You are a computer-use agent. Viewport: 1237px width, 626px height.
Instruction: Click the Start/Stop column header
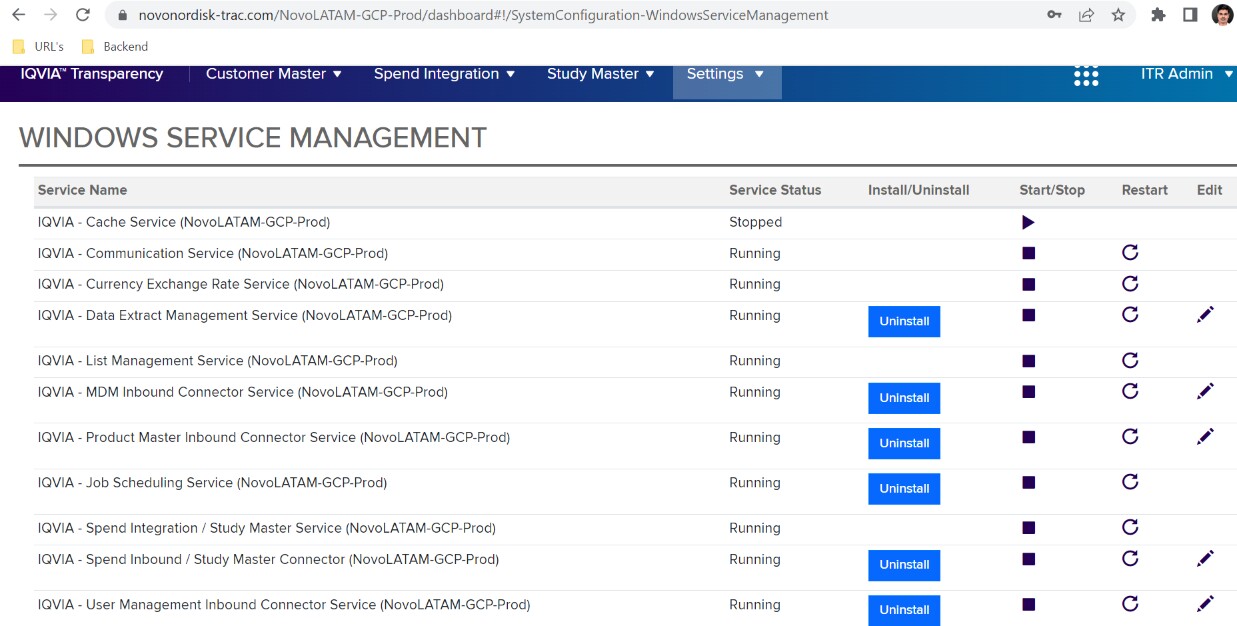coord(1052,190)
